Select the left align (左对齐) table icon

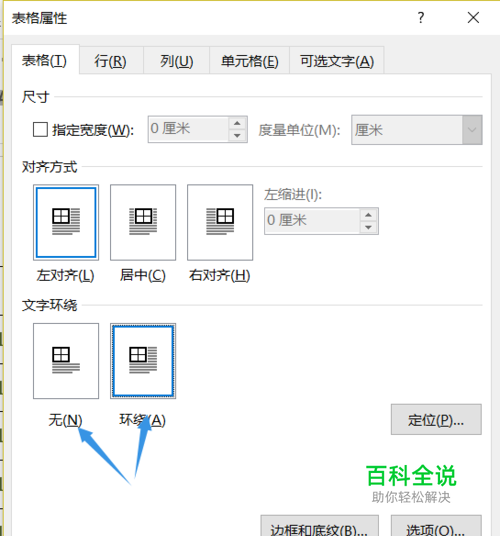66,222
